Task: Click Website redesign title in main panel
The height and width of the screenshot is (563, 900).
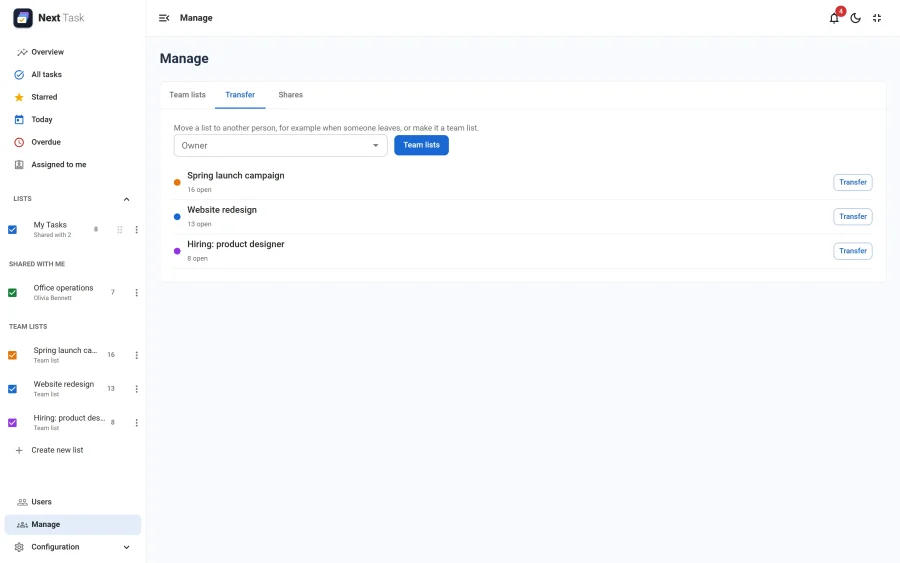Action: pos(222,210)
